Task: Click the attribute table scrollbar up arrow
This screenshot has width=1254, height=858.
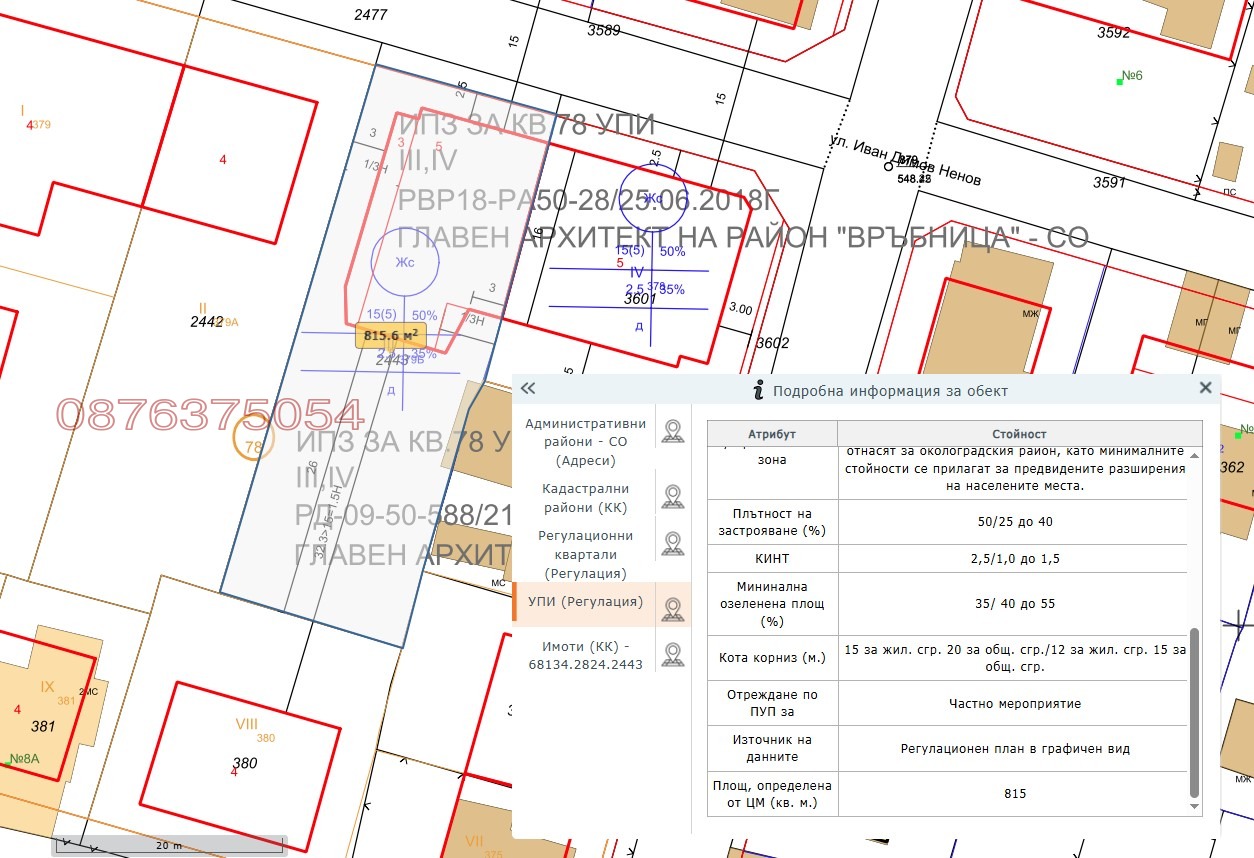Action: [x=1194, y=455]
